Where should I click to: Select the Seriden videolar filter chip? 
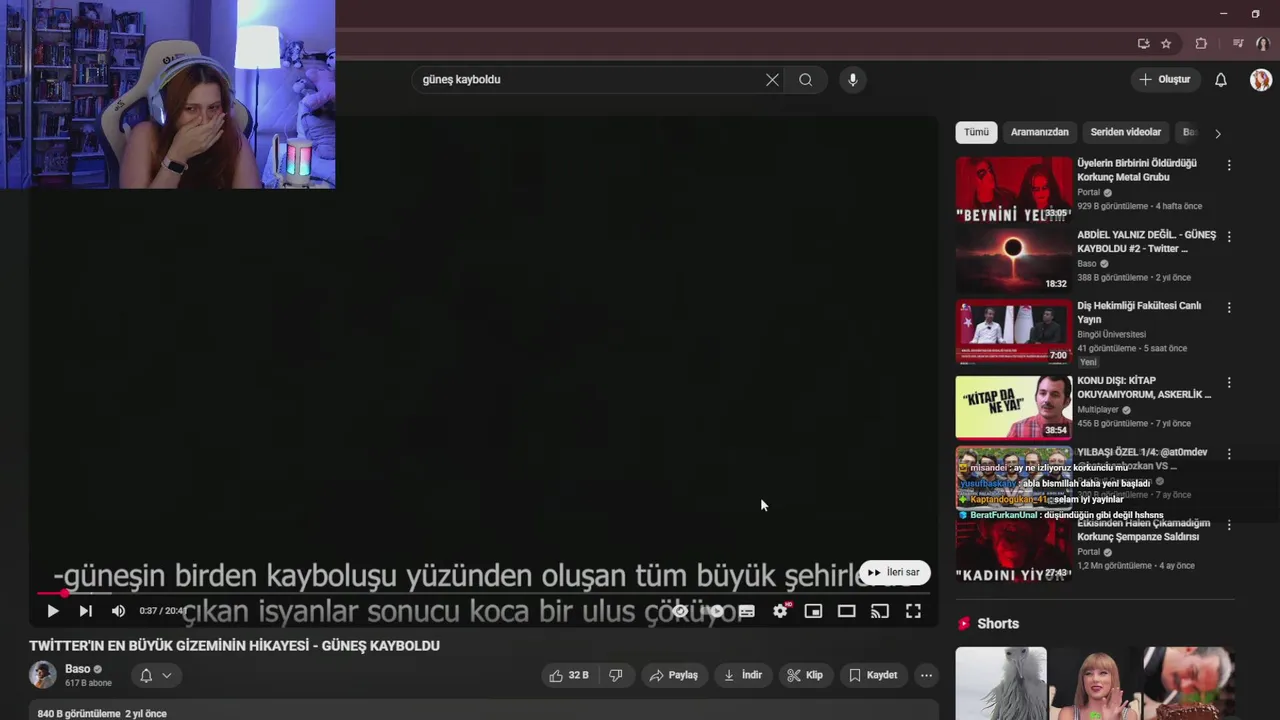pos(1126,132)
